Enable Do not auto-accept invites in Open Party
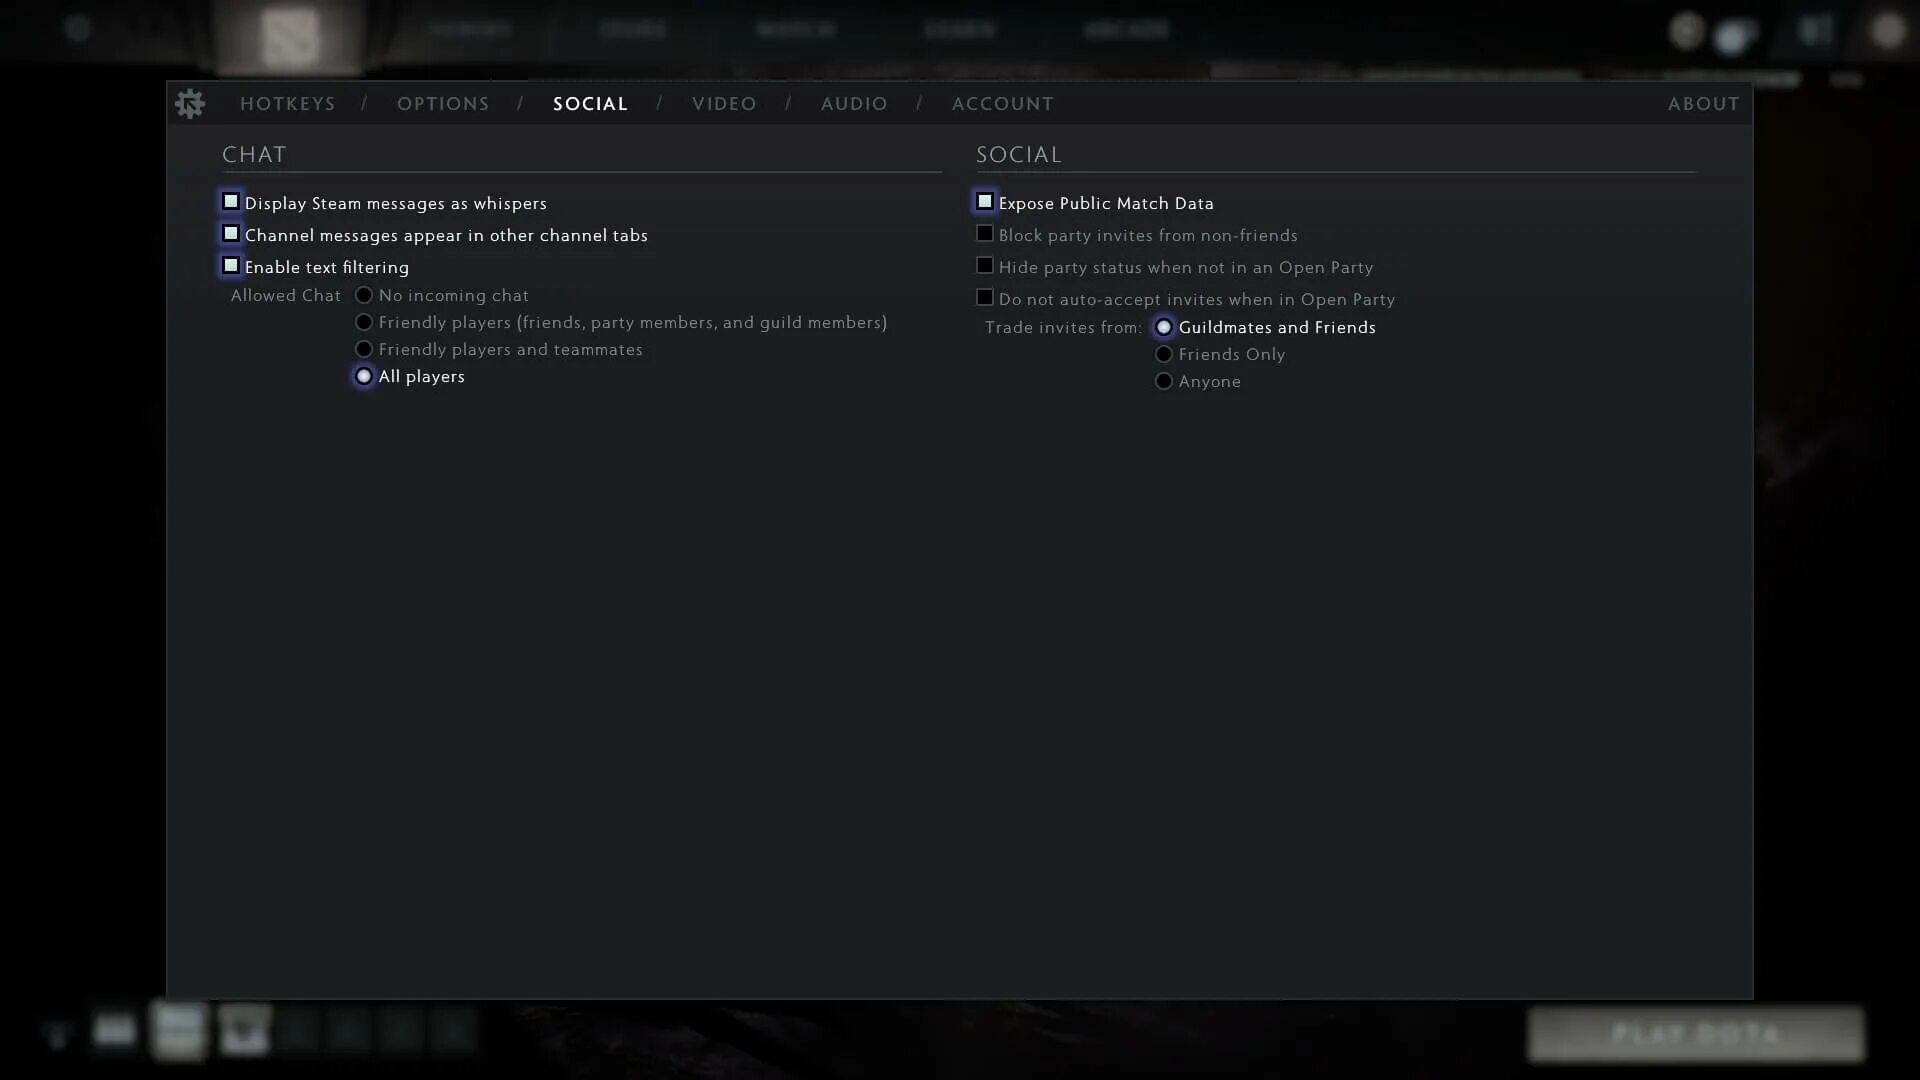The width and height of the screenshot is (1920, 1080). point(985,298)
